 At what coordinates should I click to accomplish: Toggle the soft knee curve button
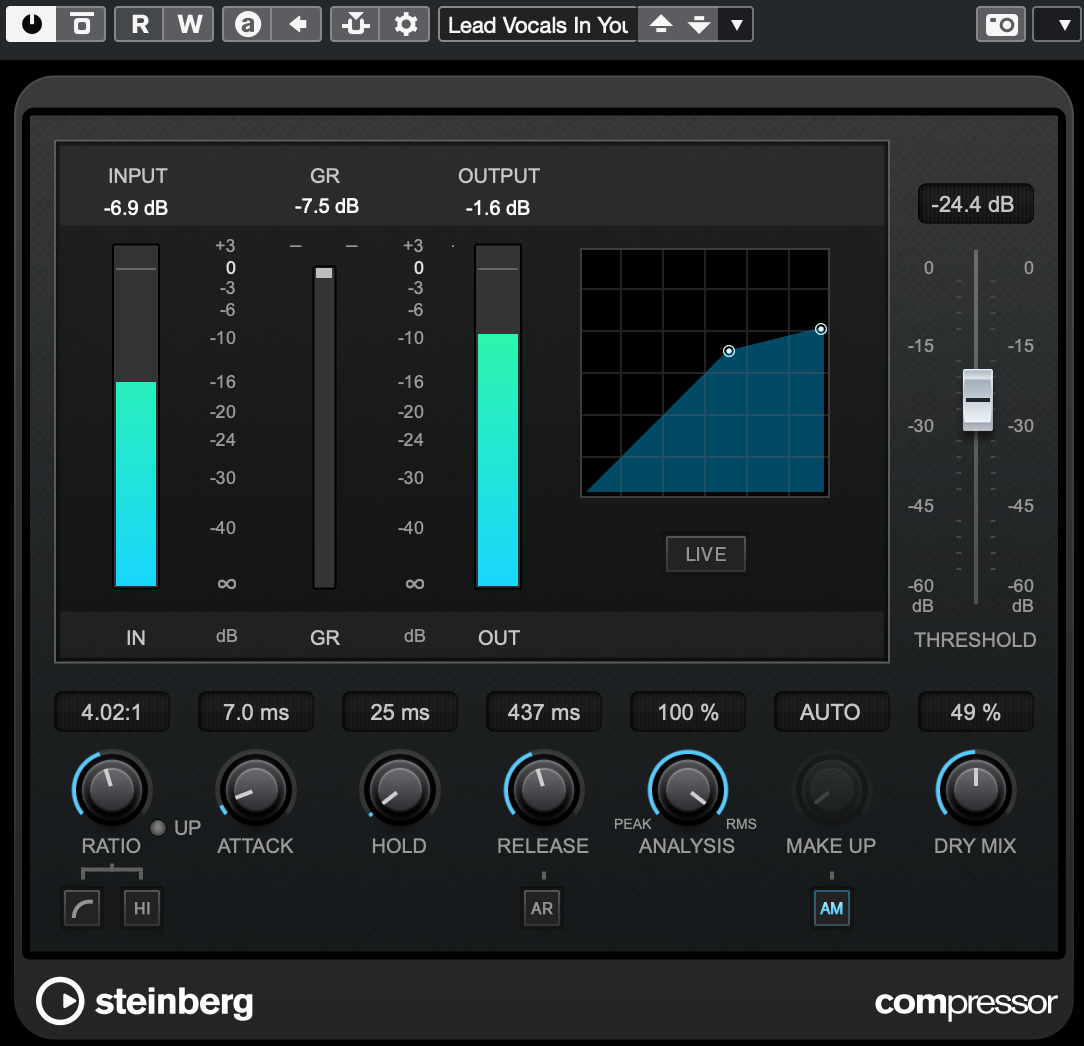(82, 908)
